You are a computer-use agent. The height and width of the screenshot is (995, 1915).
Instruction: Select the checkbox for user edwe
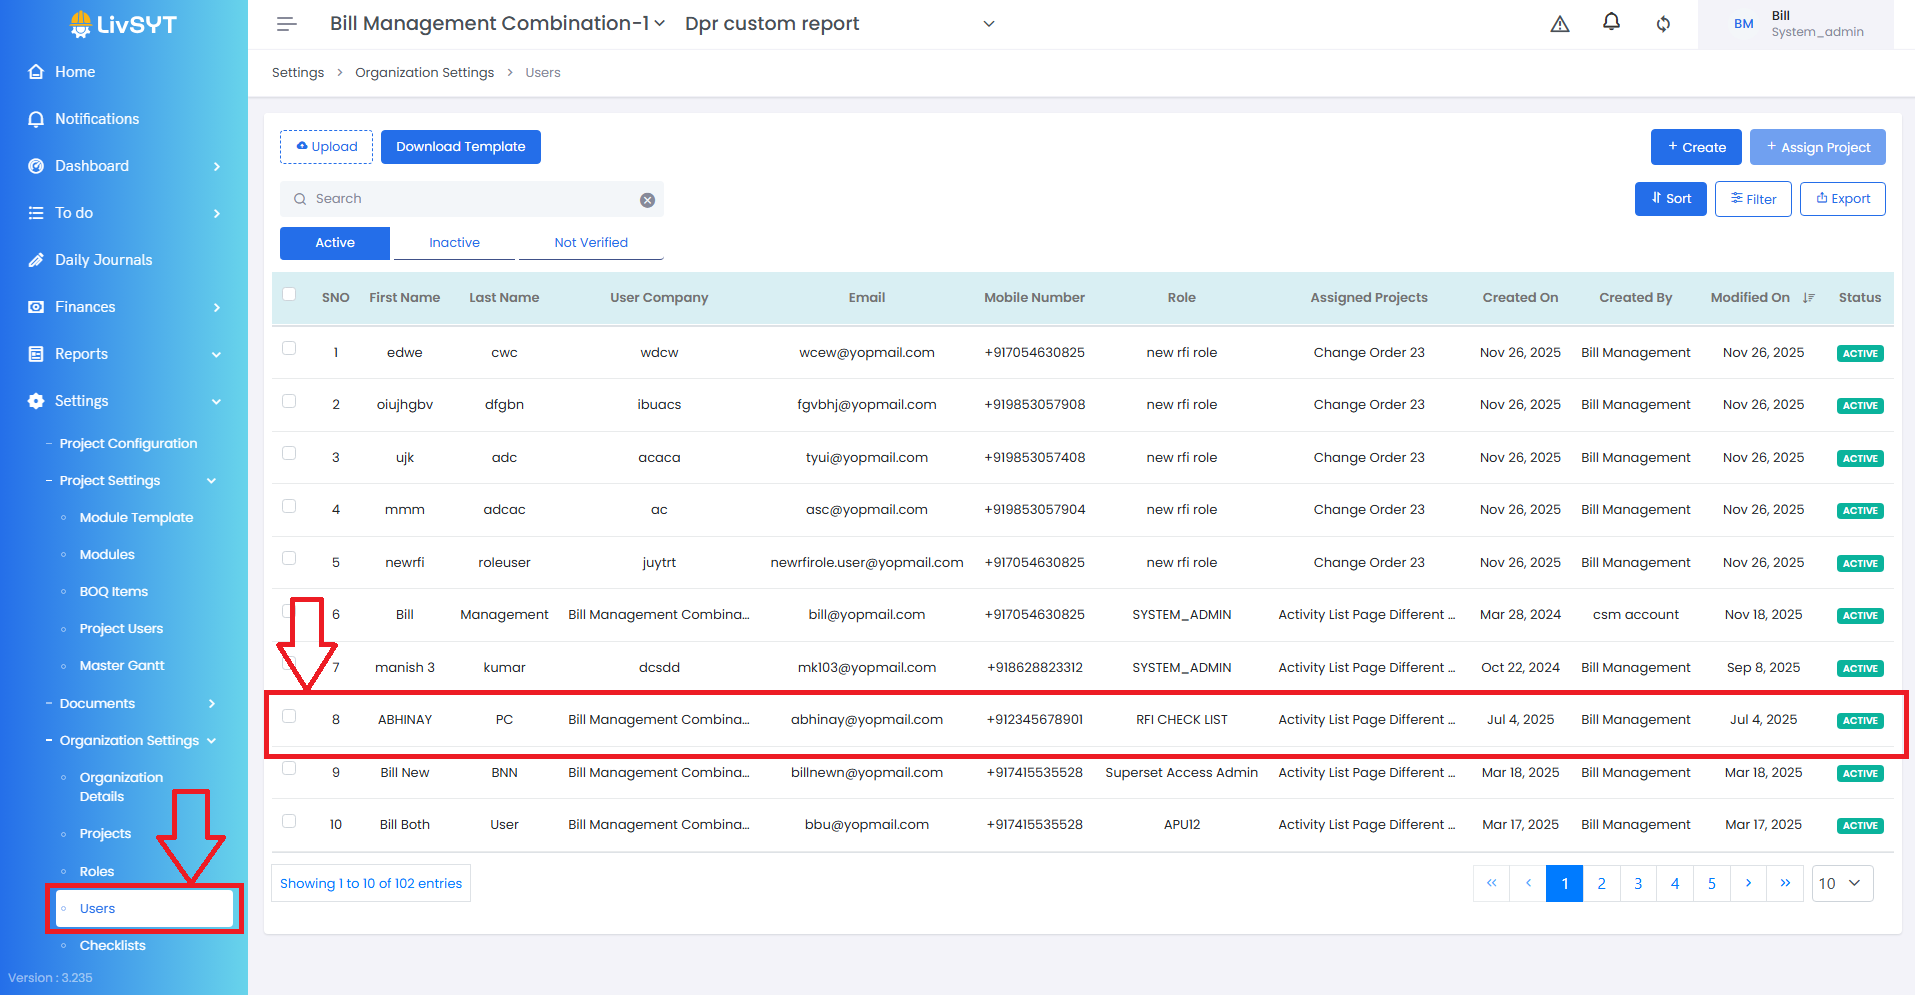click(289, 349)
